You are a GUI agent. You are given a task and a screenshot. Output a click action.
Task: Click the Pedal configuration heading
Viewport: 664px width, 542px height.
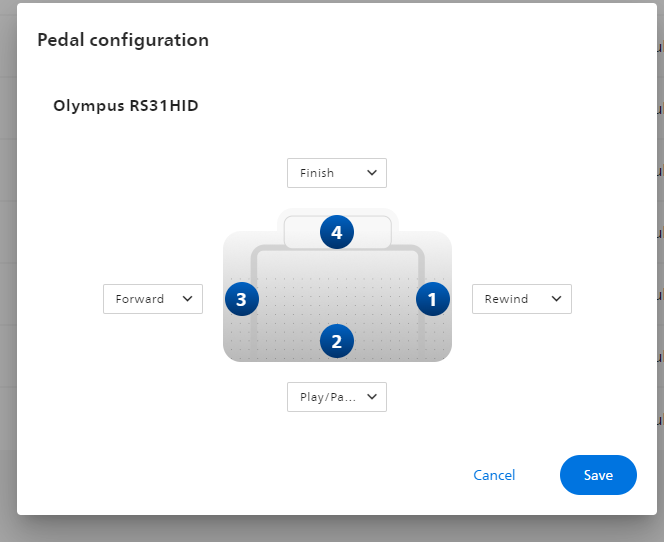click(x=123, y=40)
